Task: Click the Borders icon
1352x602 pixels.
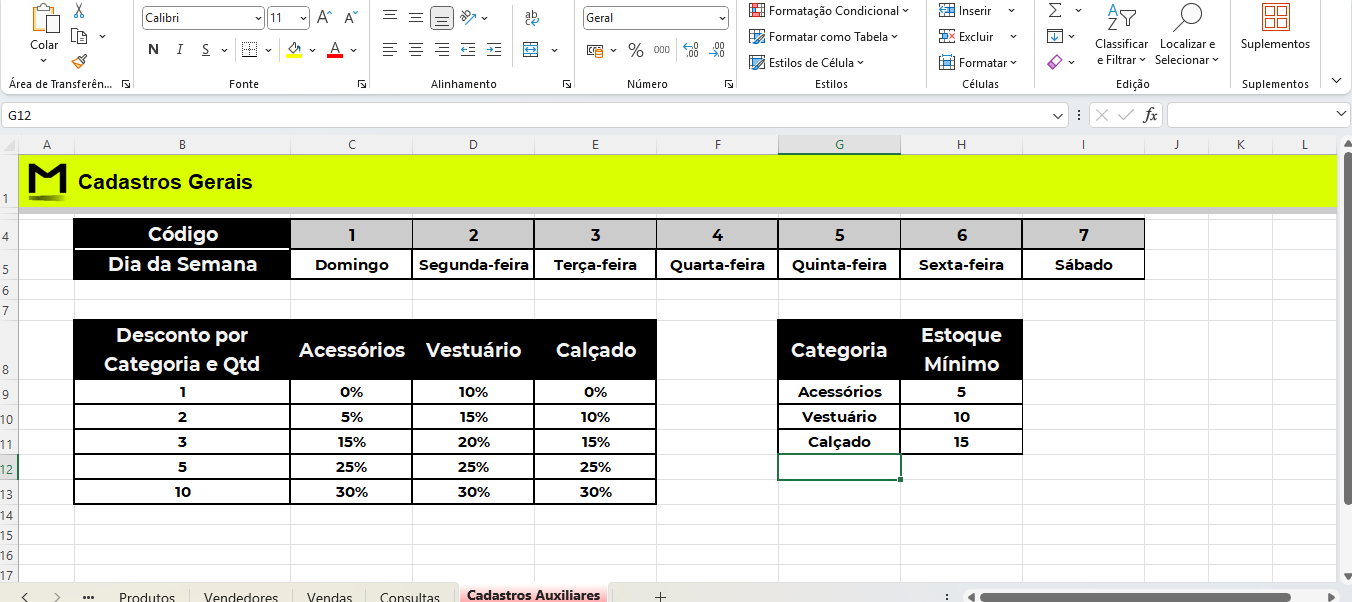Action: 249,49
